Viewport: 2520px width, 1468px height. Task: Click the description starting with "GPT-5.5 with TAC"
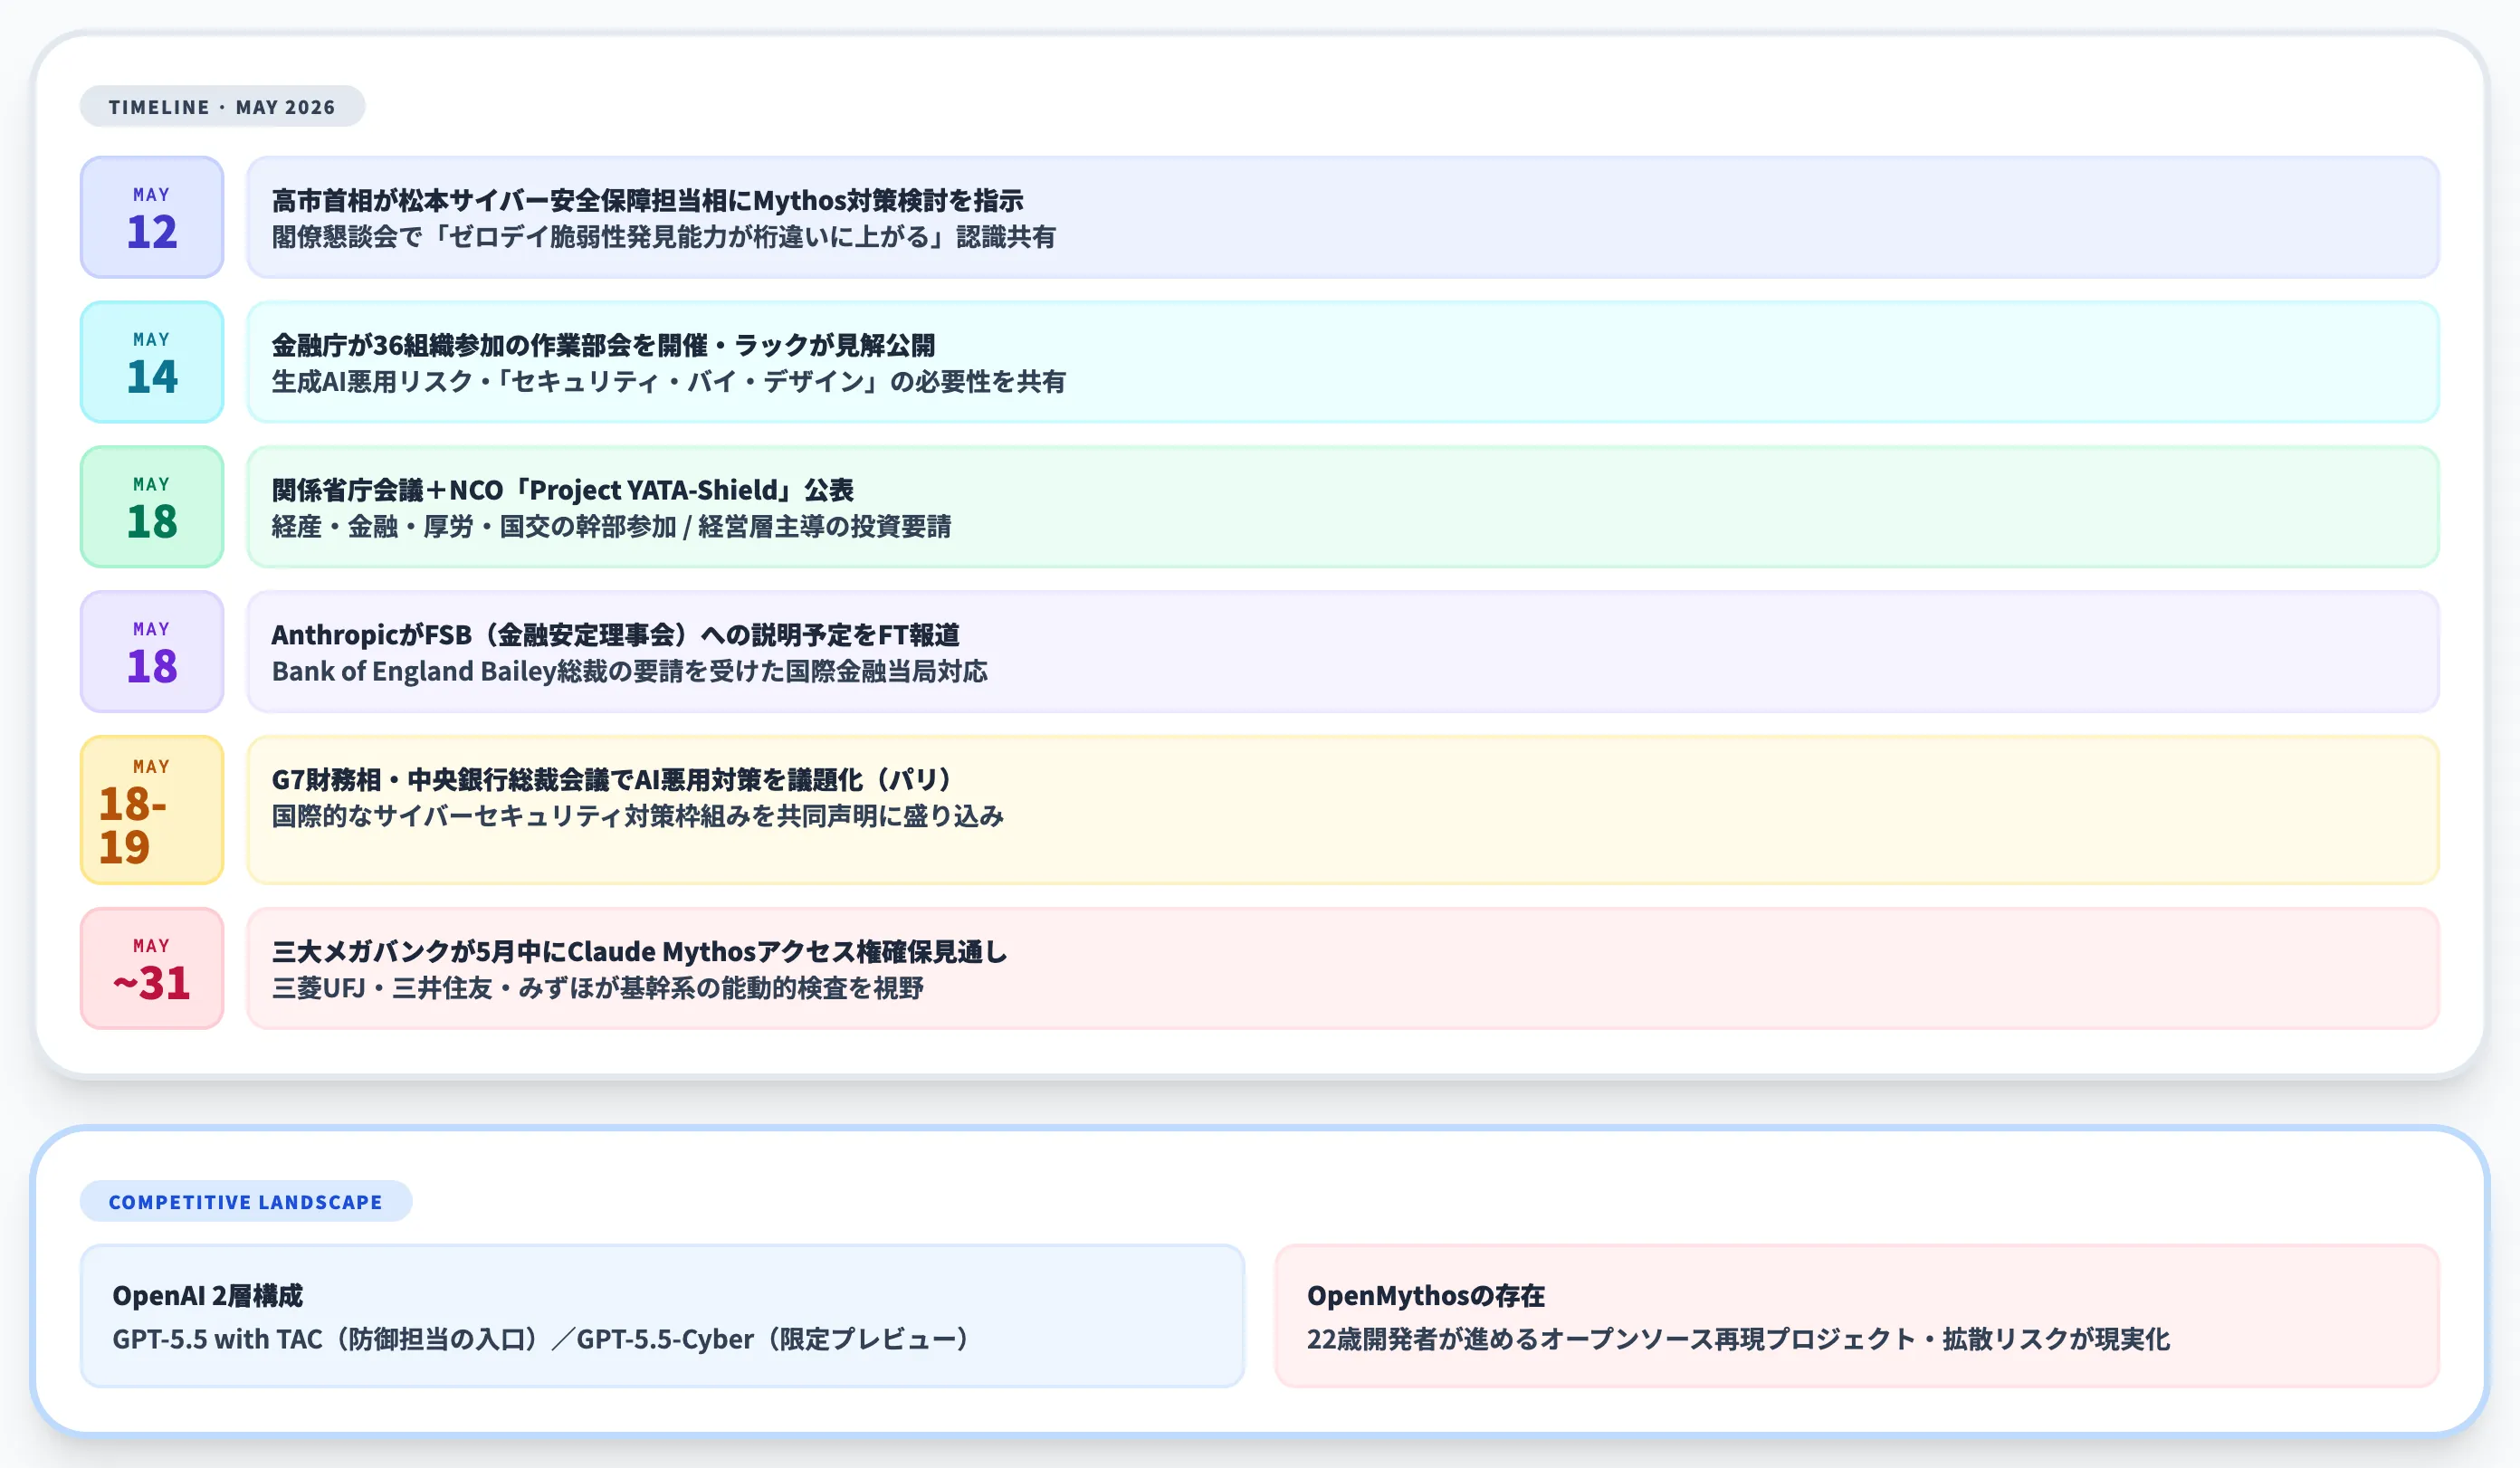pos(541,1339)
